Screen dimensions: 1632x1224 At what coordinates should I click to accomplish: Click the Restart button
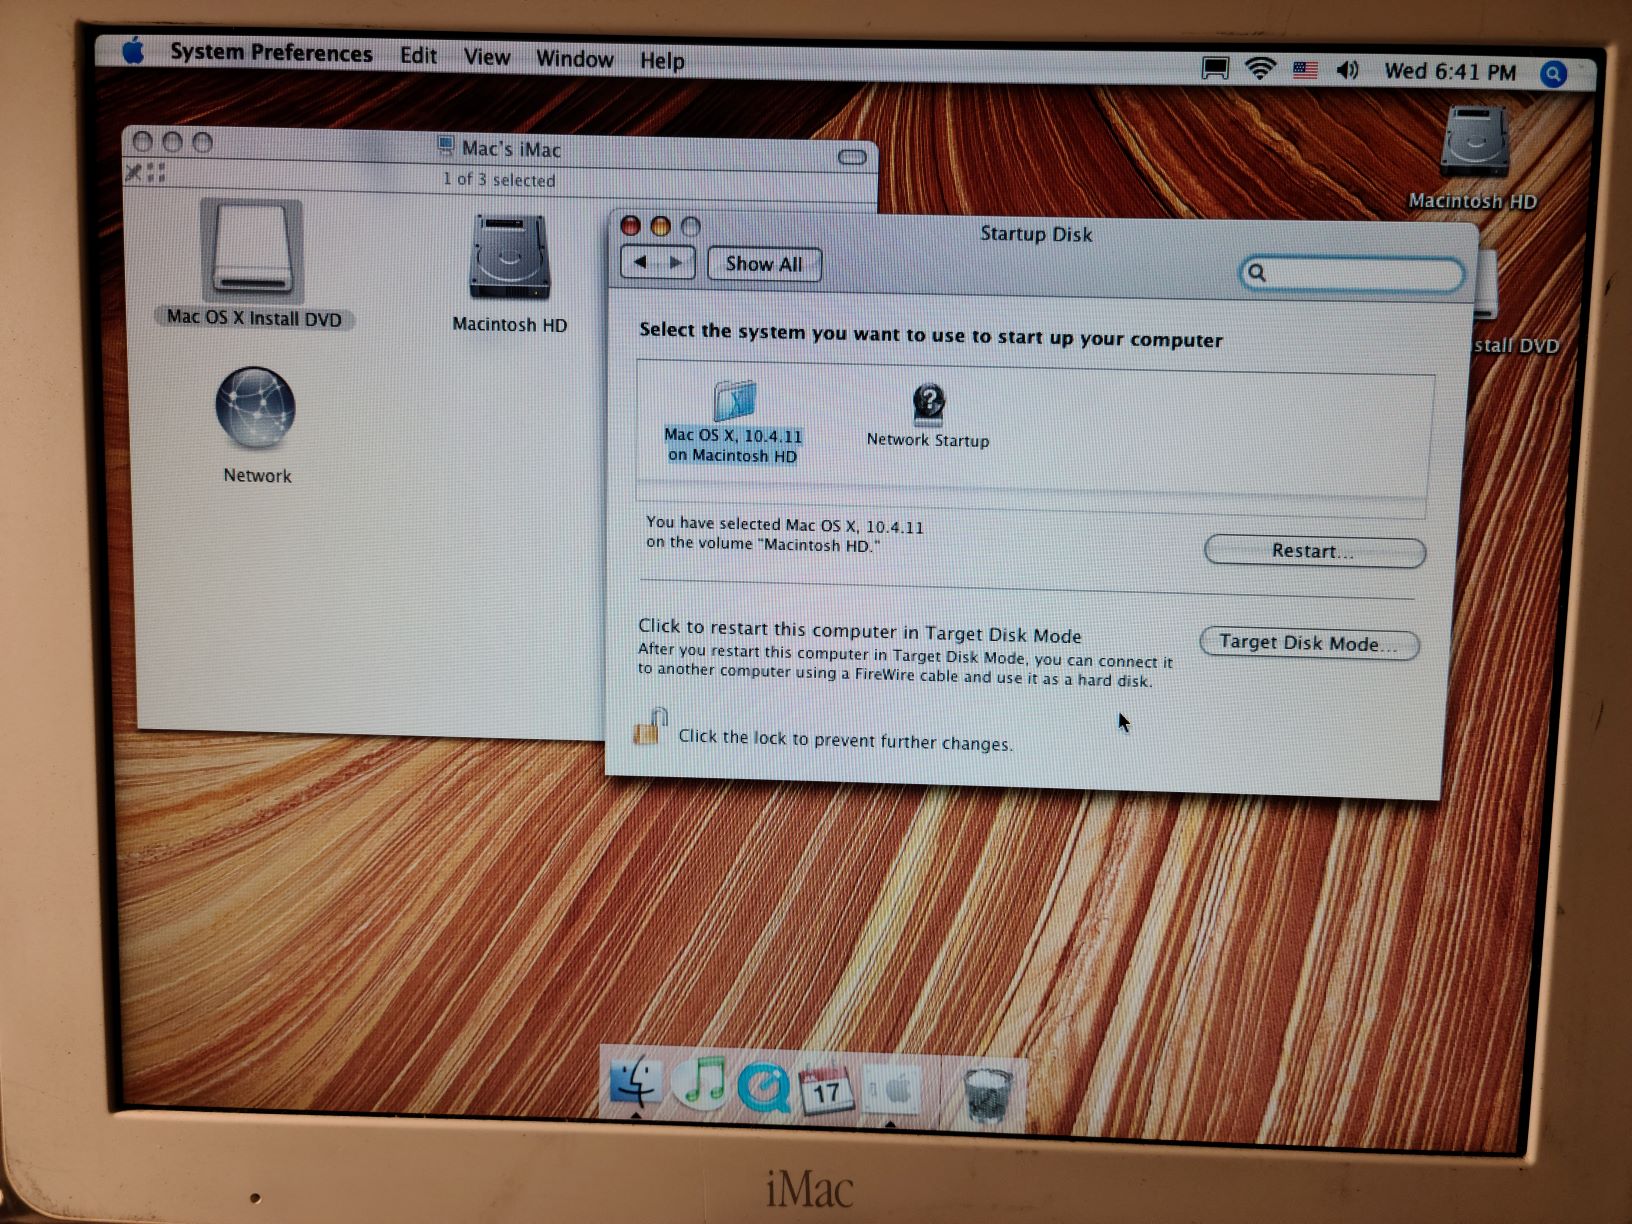(x=1314, y=551)
